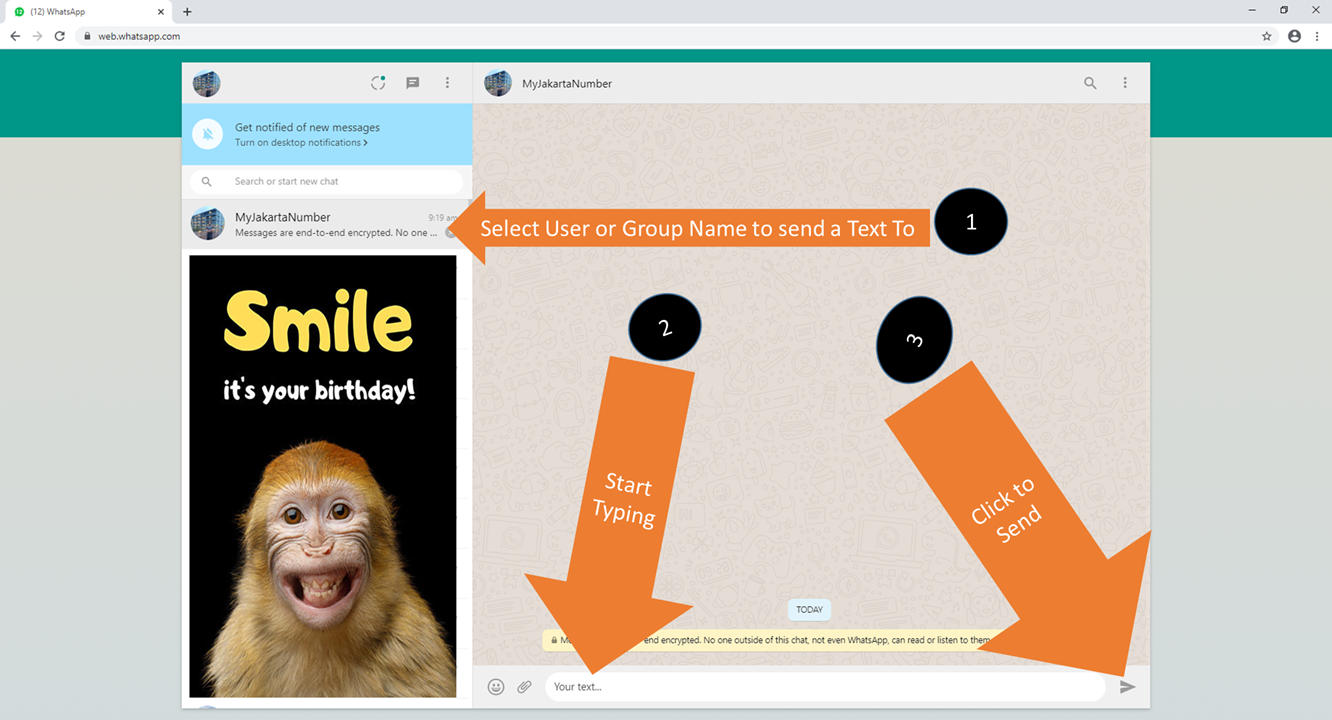Open contact avatar in conversation header
The height and width of the screenshot is (720, 1332).
coord(498,83)
